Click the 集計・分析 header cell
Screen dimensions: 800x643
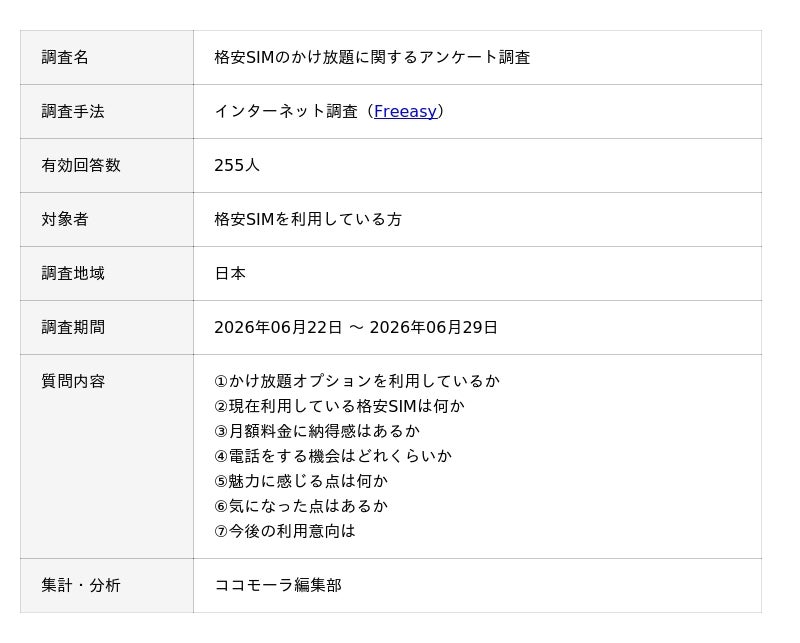coord(107,585)
